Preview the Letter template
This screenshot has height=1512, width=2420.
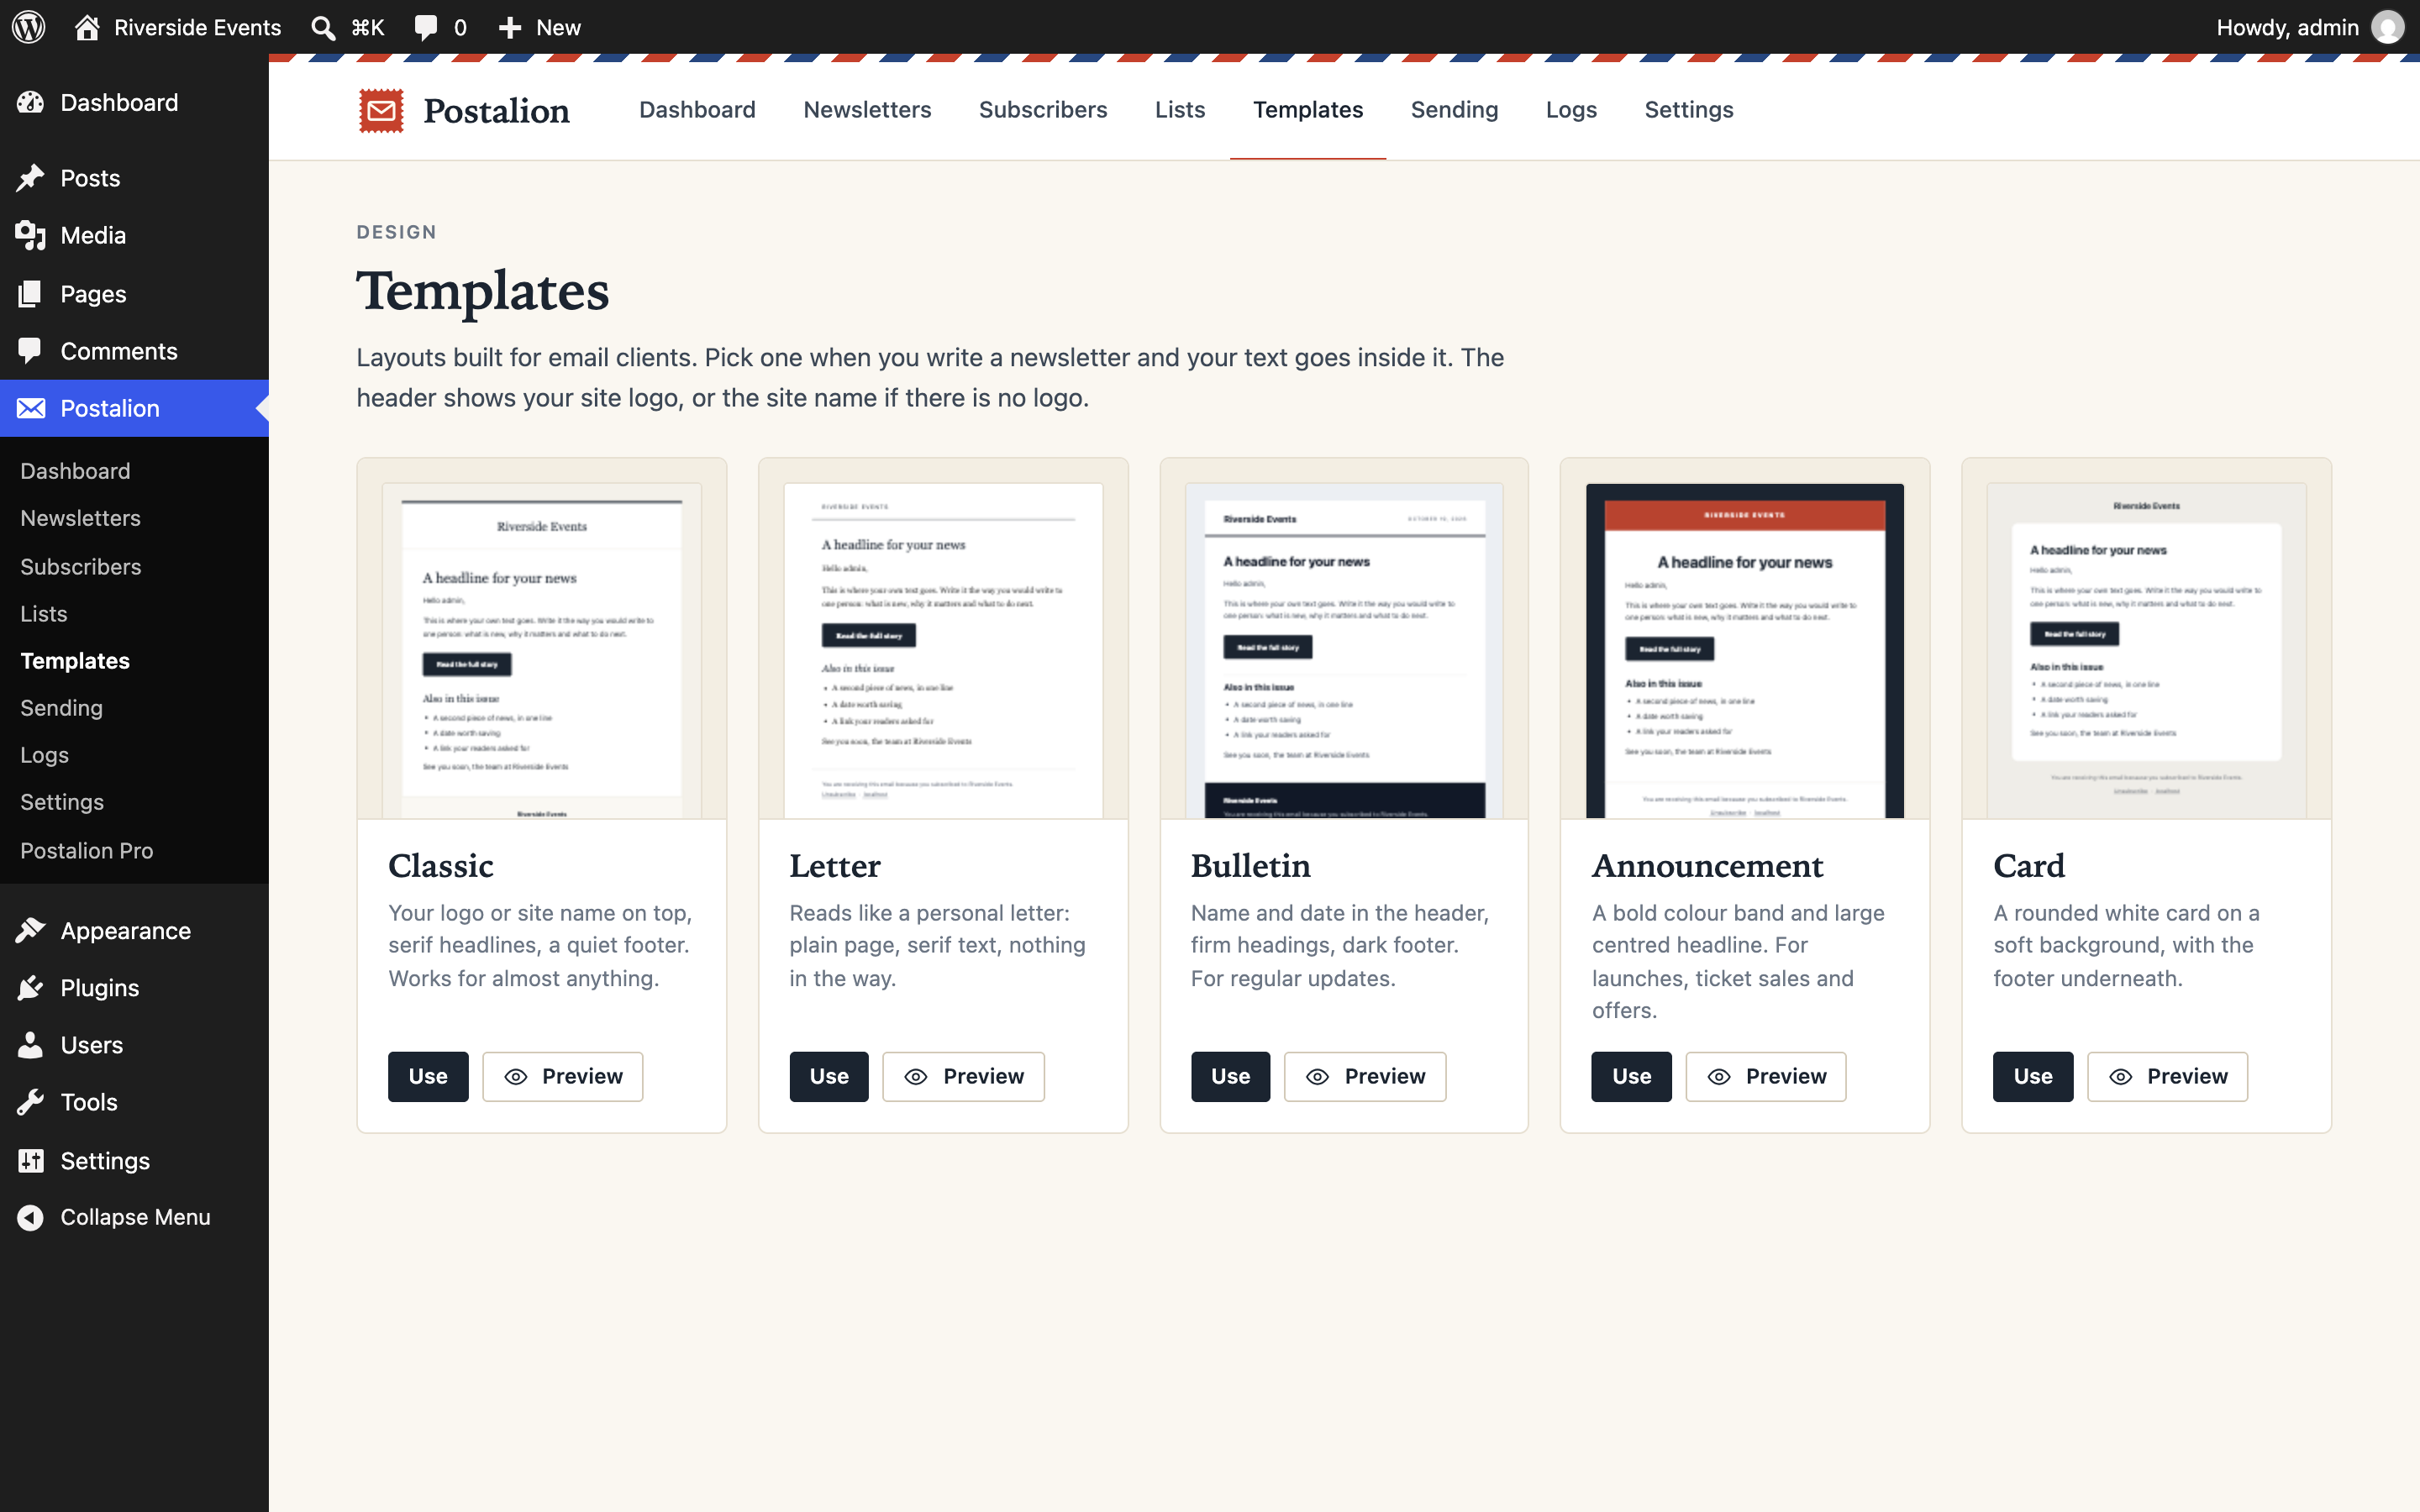964,1076
